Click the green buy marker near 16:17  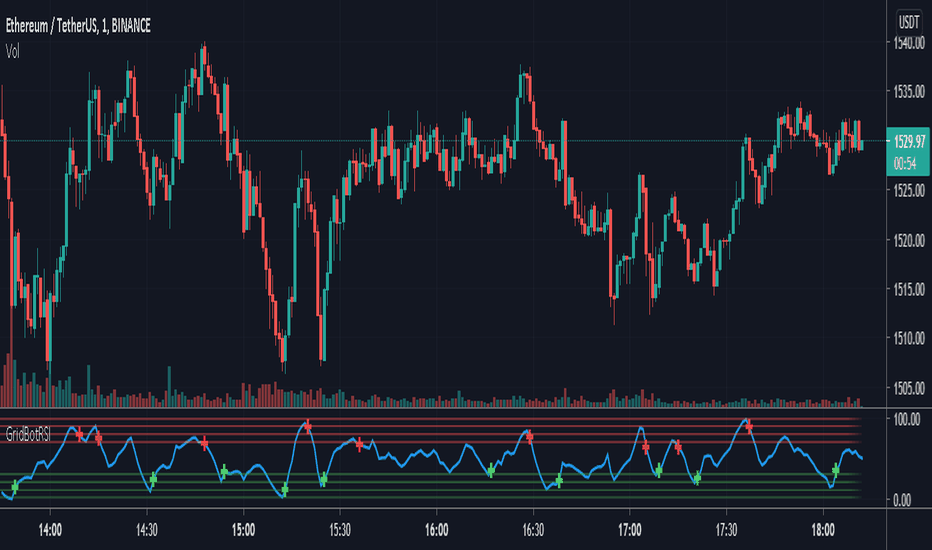491,471
